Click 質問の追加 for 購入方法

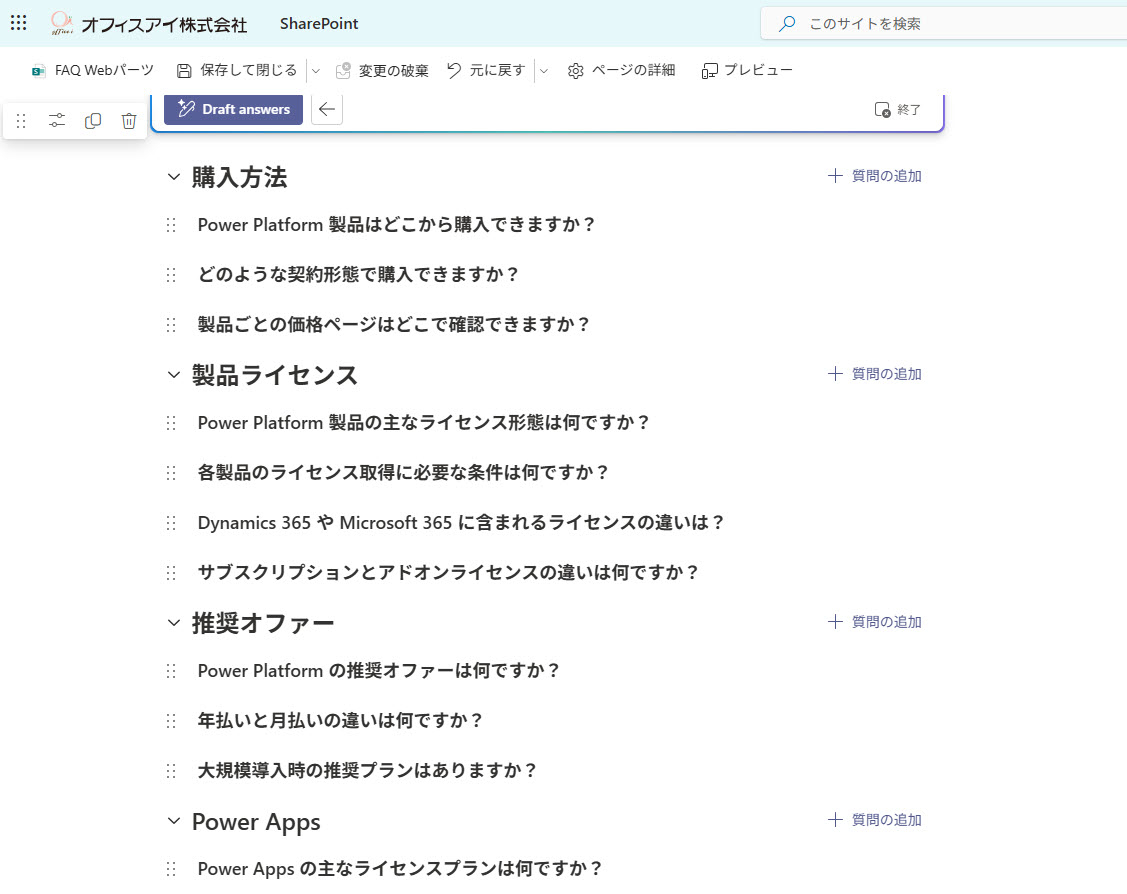[875, 176]
